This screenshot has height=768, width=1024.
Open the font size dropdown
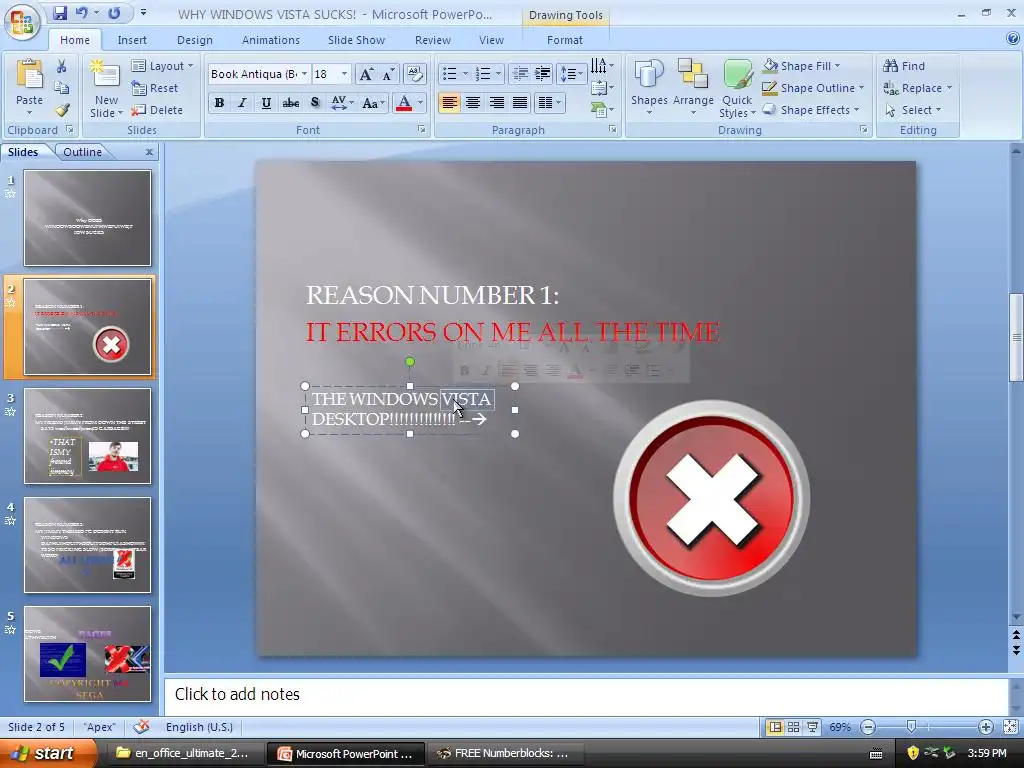(x=344, y=74)
